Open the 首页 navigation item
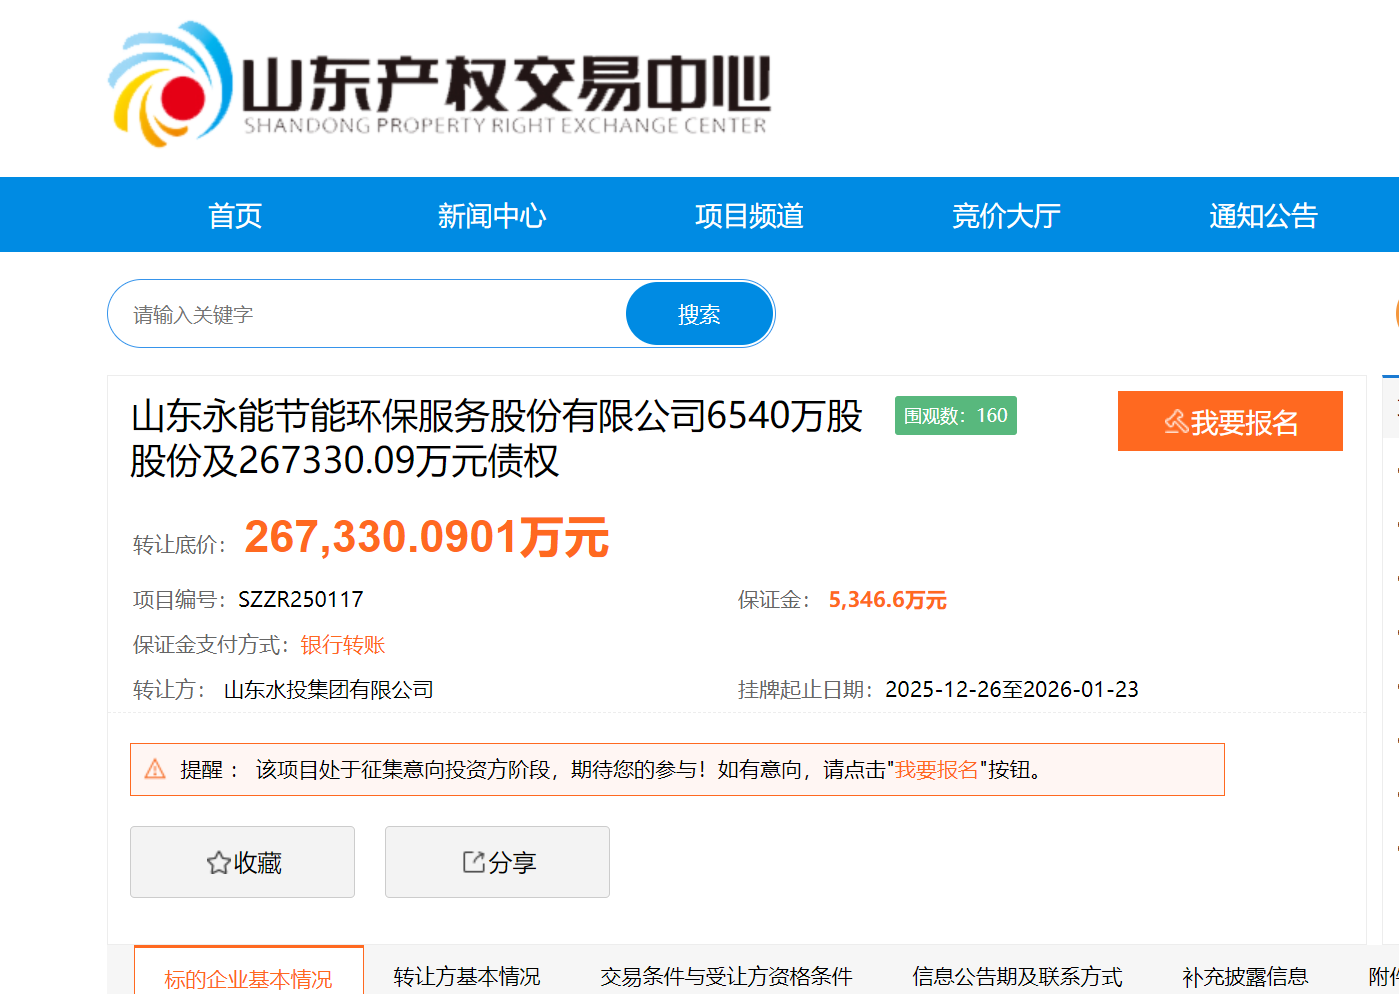Viewport: 1399px width, 994px height. coord(235,216)
